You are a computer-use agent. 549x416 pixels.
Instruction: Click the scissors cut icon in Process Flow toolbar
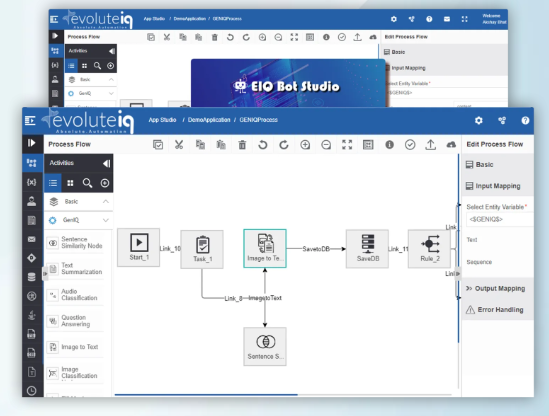pos(179,144)
